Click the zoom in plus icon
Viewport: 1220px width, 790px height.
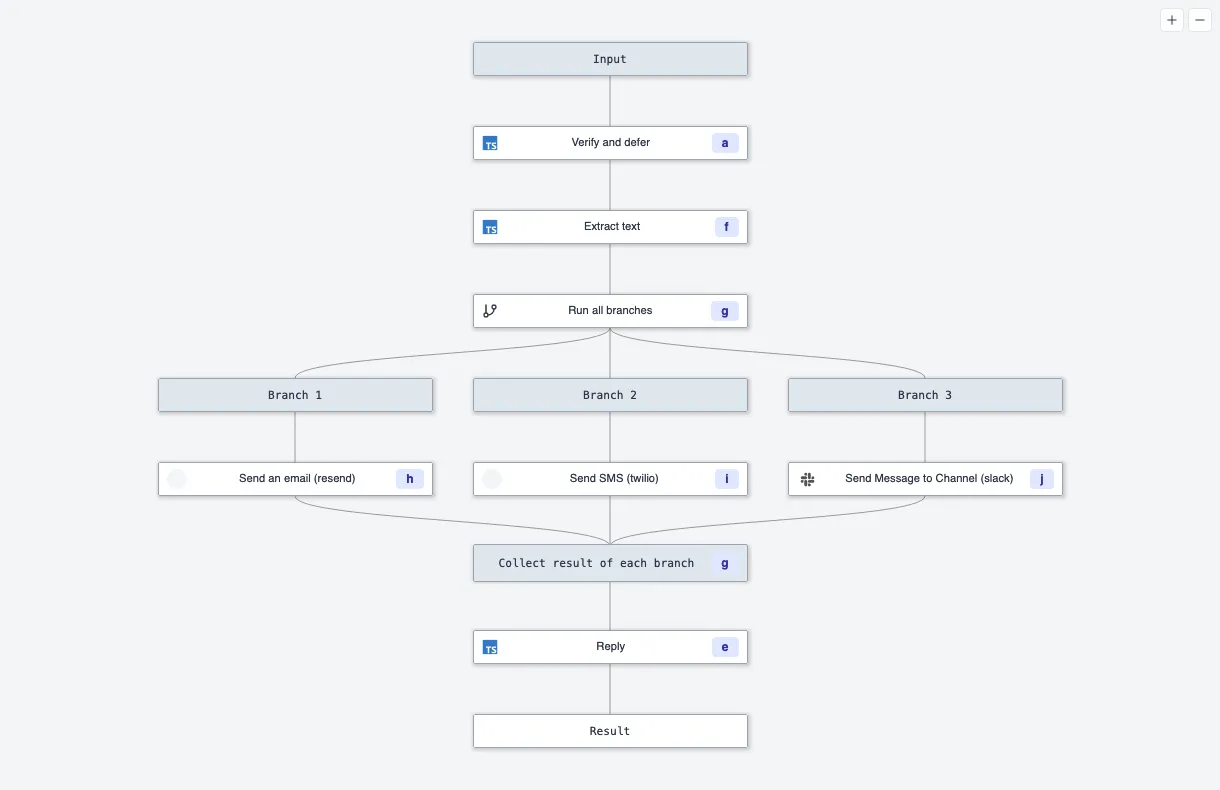point(1171,19)
